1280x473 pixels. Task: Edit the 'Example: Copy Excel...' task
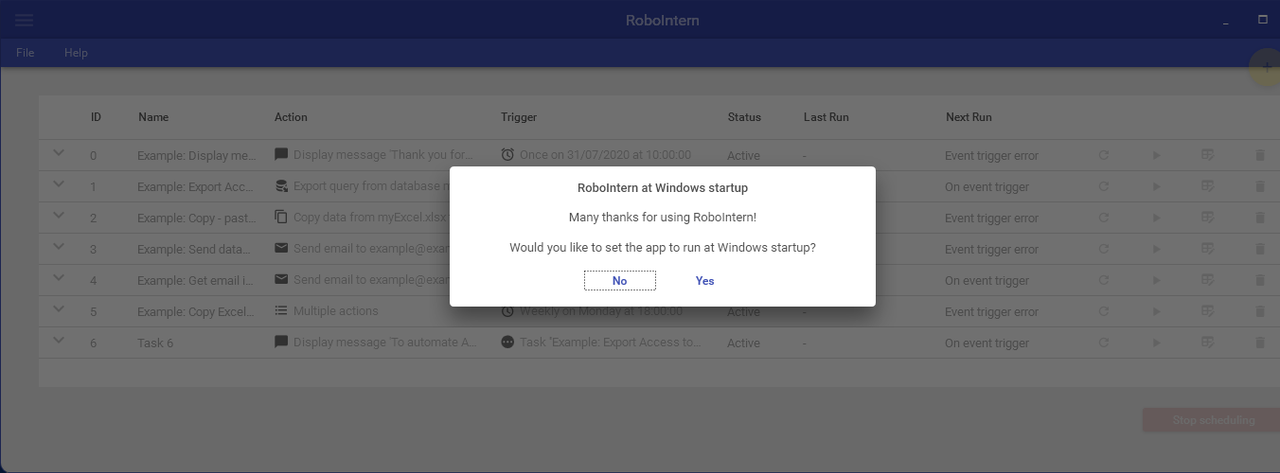(1208, 311)
